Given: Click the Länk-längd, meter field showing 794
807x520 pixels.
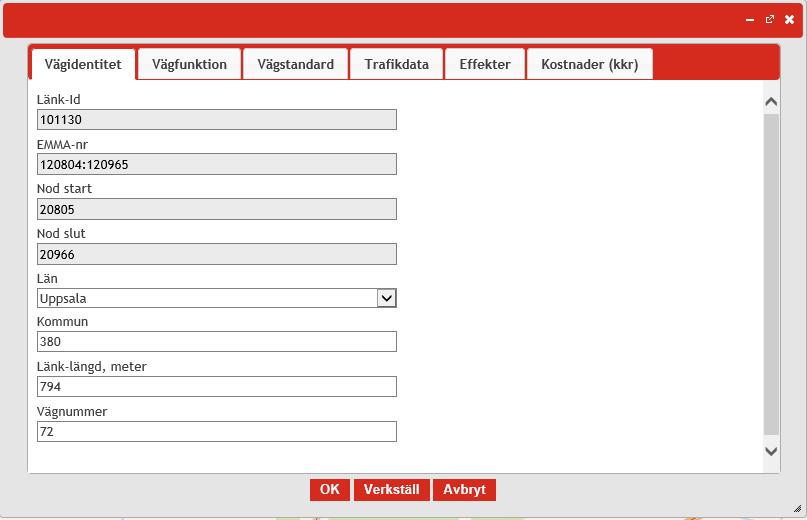Looking at the screenshot, I should 217,386.
